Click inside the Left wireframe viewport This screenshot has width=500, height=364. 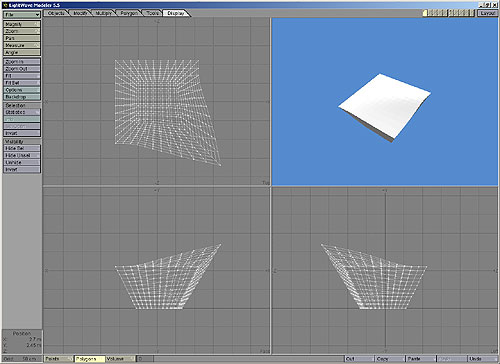coord(385,270)
